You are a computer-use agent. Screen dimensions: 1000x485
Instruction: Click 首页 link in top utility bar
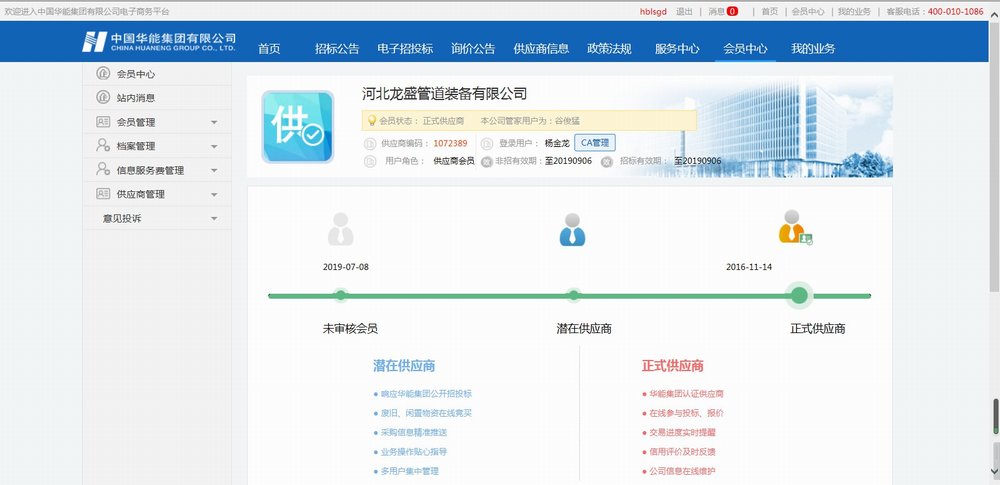coord(770,11)
